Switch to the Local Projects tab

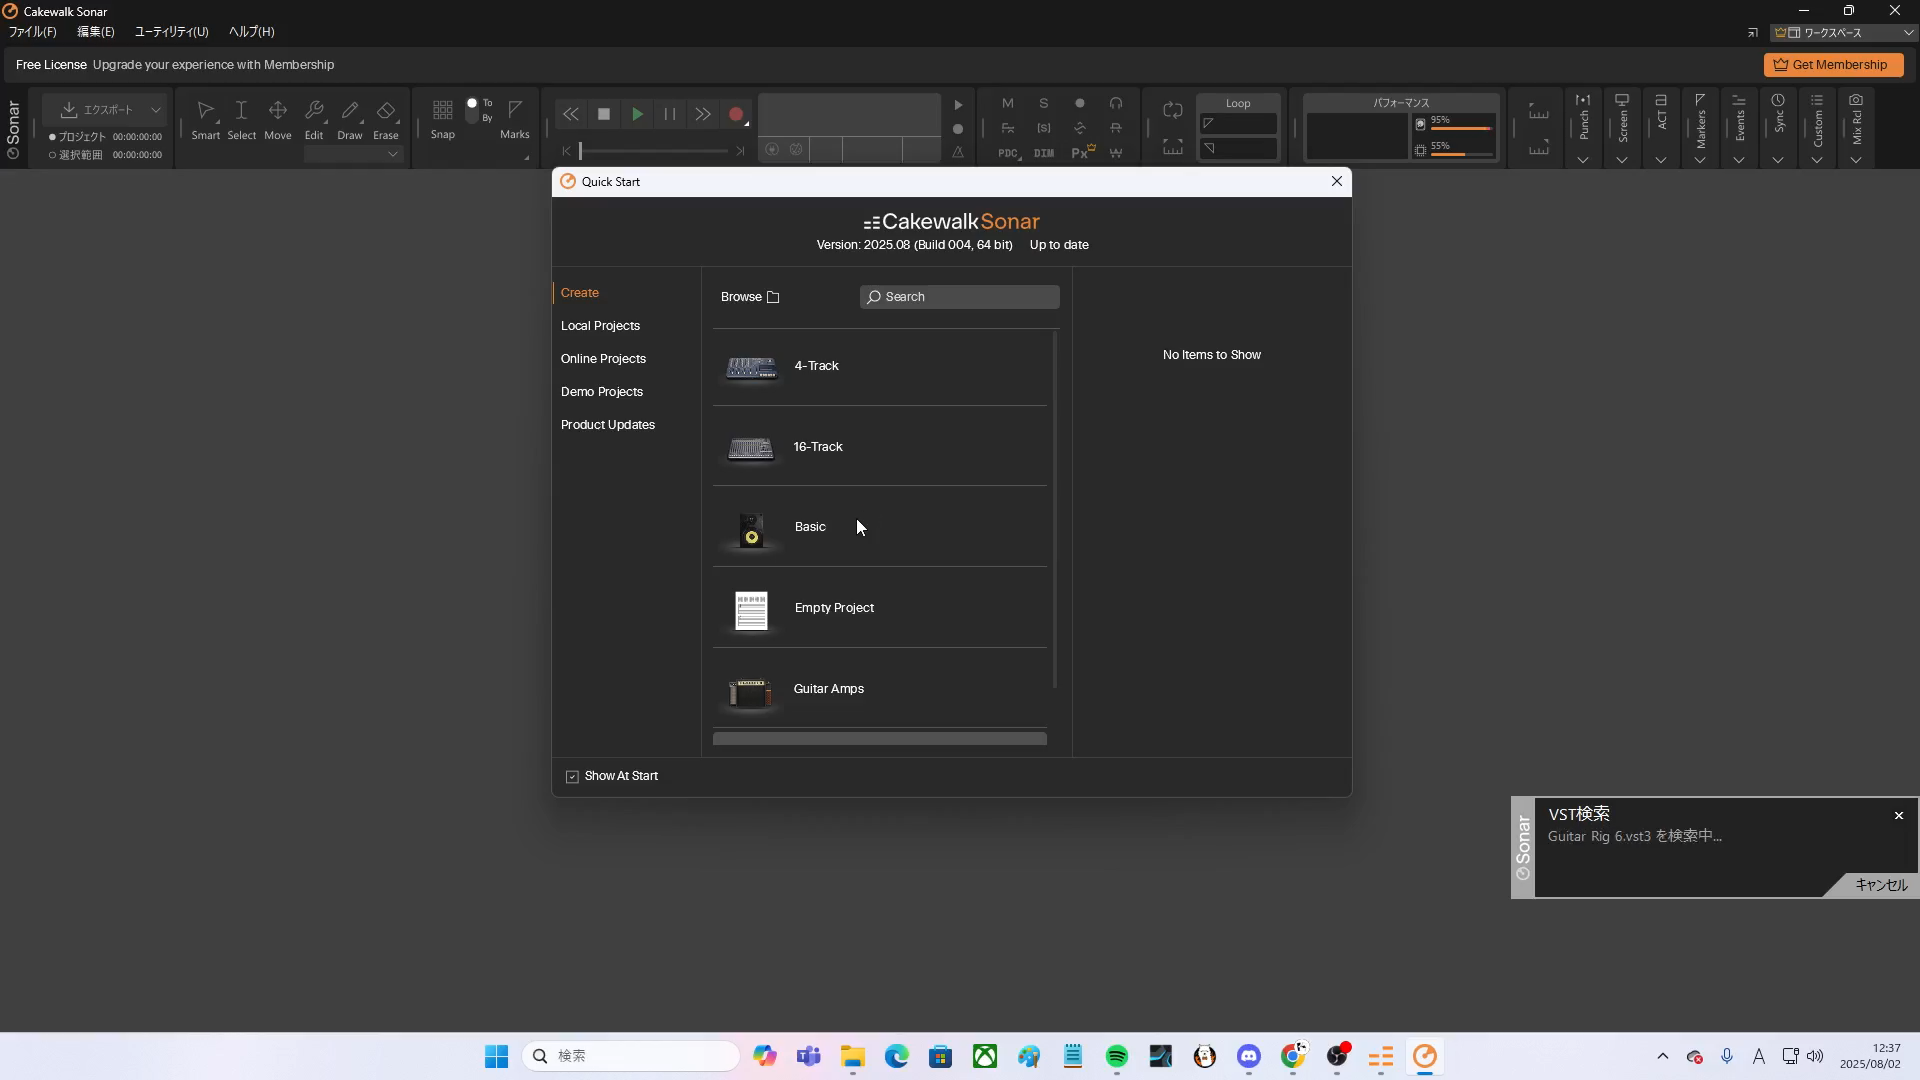click(x=600, y=326)
